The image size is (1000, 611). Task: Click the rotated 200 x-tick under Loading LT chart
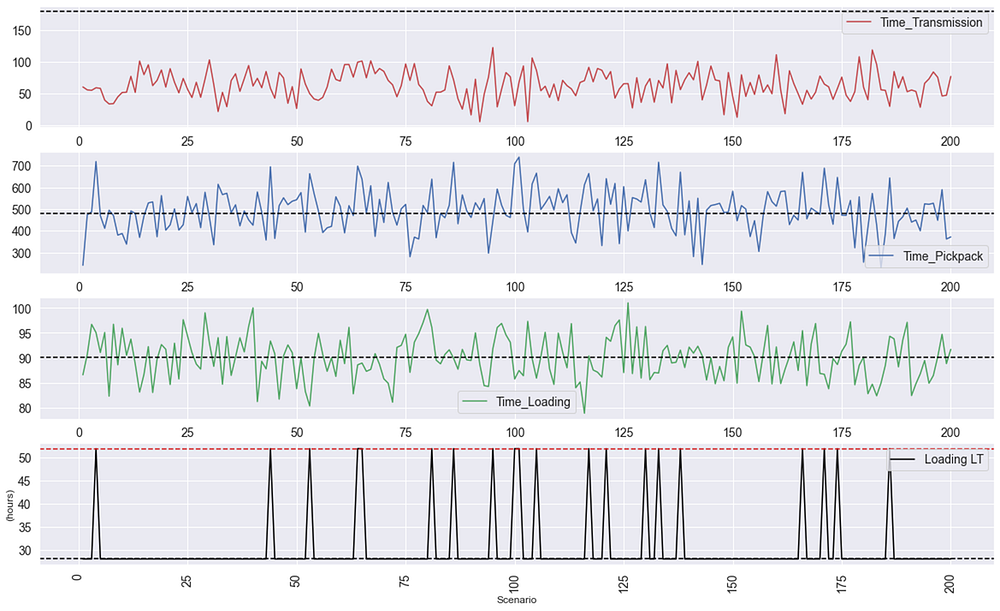pyautogui.click(x=949, y=584)
